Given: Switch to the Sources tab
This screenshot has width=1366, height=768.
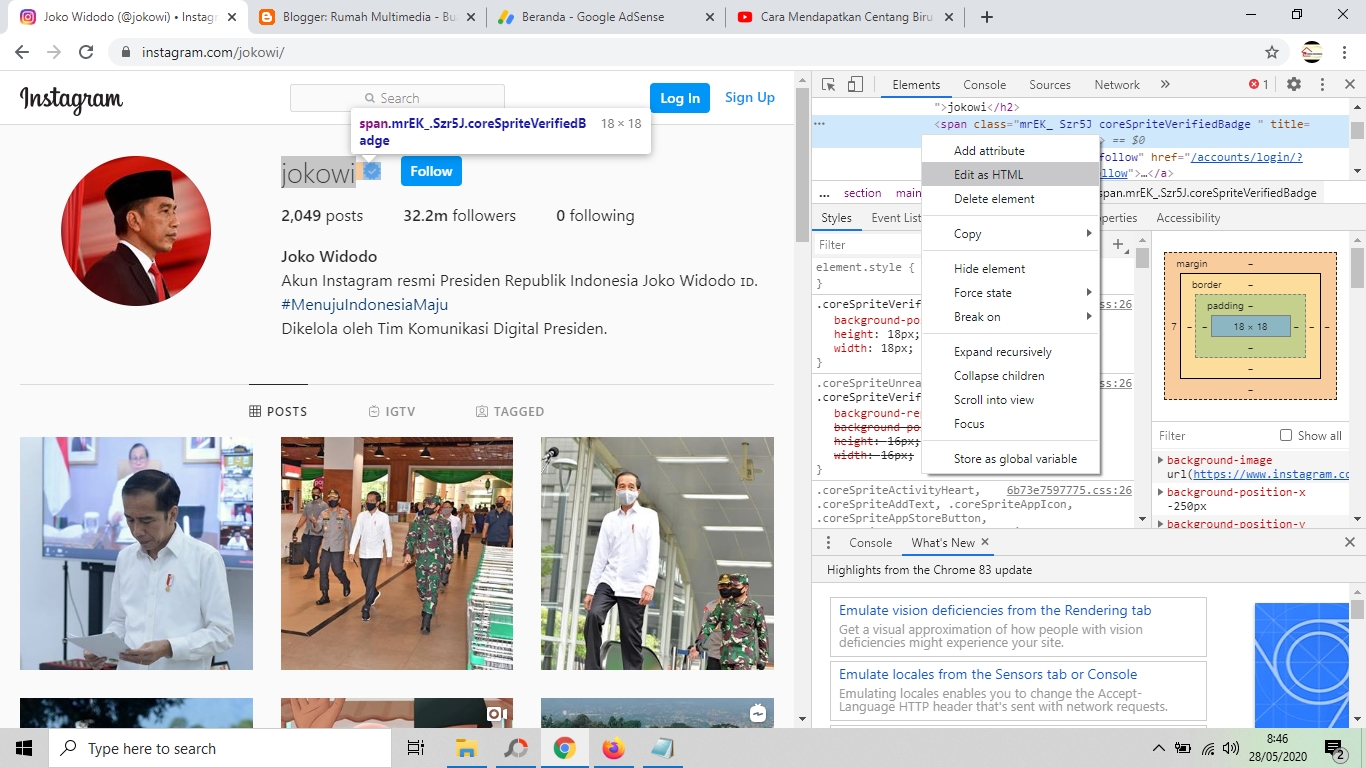Looking at the screenshot, I should (1050, 85).
